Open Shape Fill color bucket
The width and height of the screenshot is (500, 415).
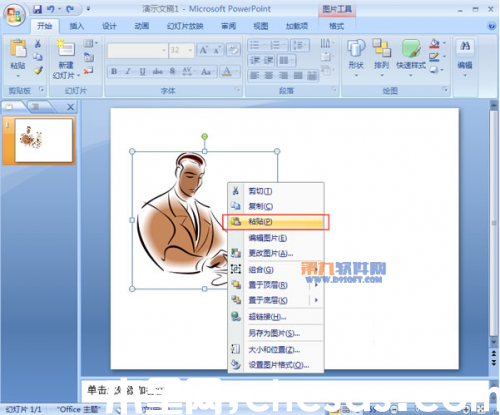point(434,43)
